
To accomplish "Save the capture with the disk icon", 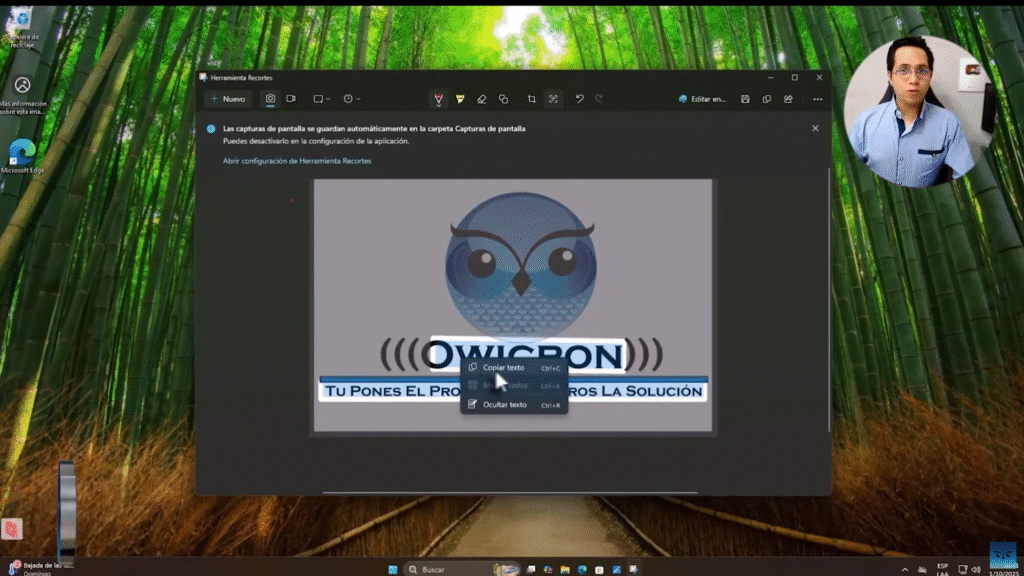I will click(745, 99).
